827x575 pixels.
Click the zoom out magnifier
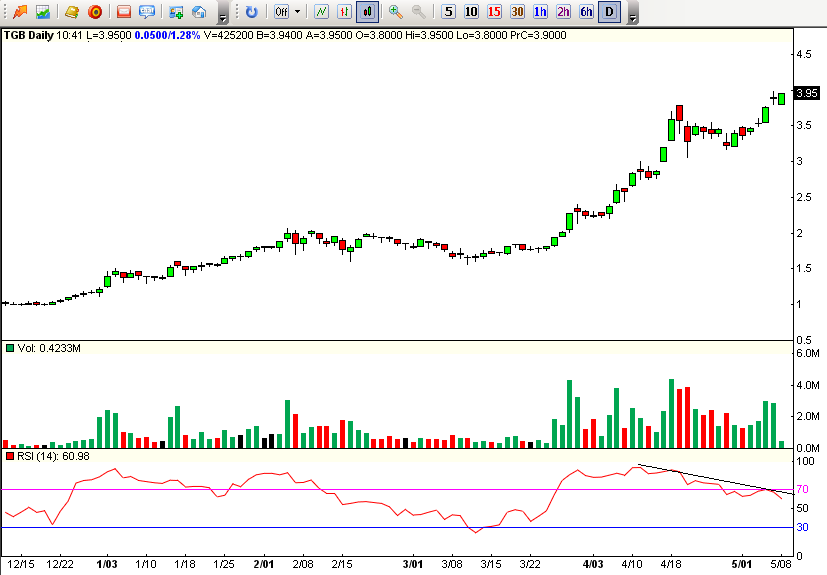(418, 12)
